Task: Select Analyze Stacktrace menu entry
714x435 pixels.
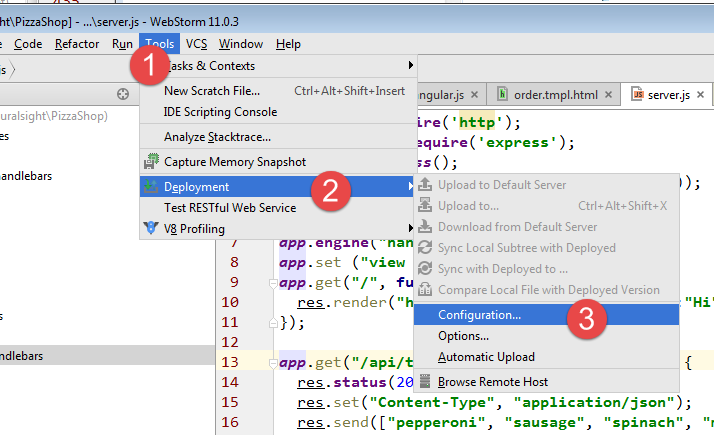Action: coord(279,137)
